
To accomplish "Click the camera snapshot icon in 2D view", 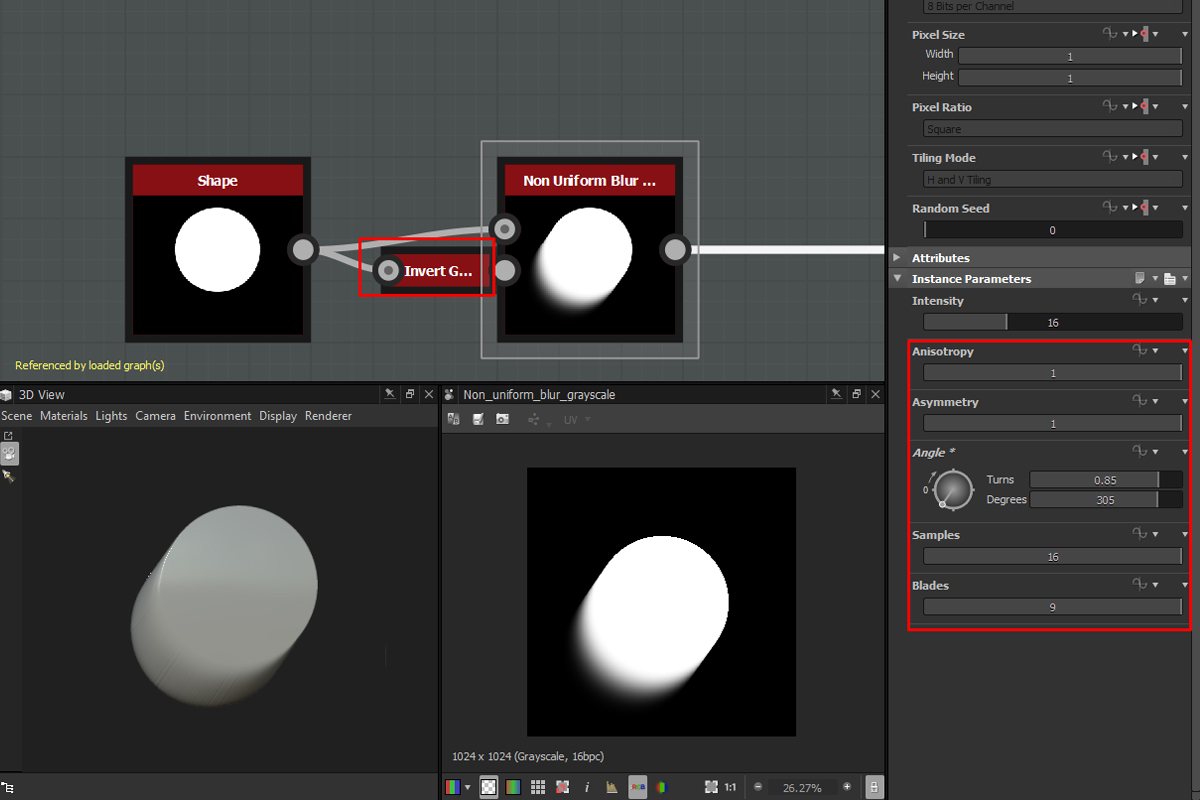I will click(x=502, y=419).
